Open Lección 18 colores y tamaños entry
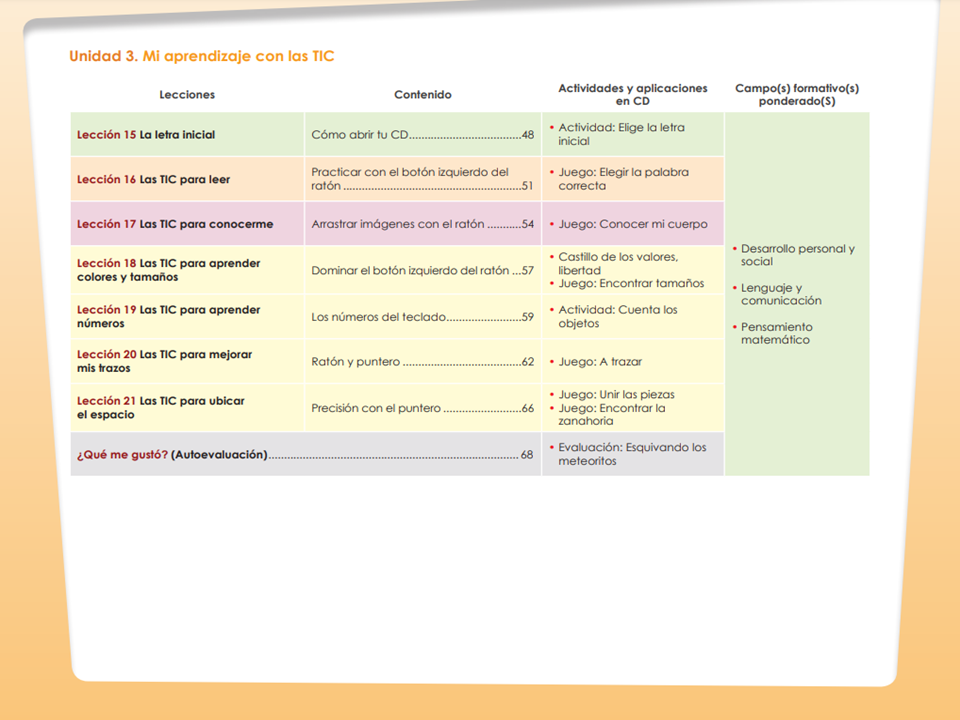The height and width of the screenshot is (720, 960). click(x=168, y=270)
